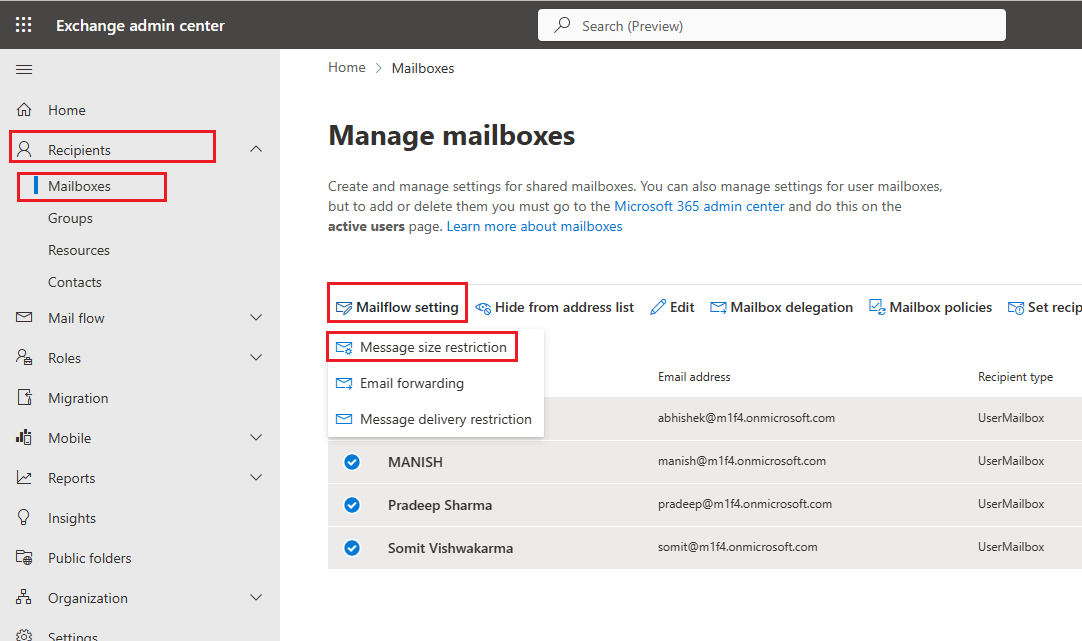Deselect the Pradeep Sharma mailbox
1082x641 pixels.
click(352, 505)
